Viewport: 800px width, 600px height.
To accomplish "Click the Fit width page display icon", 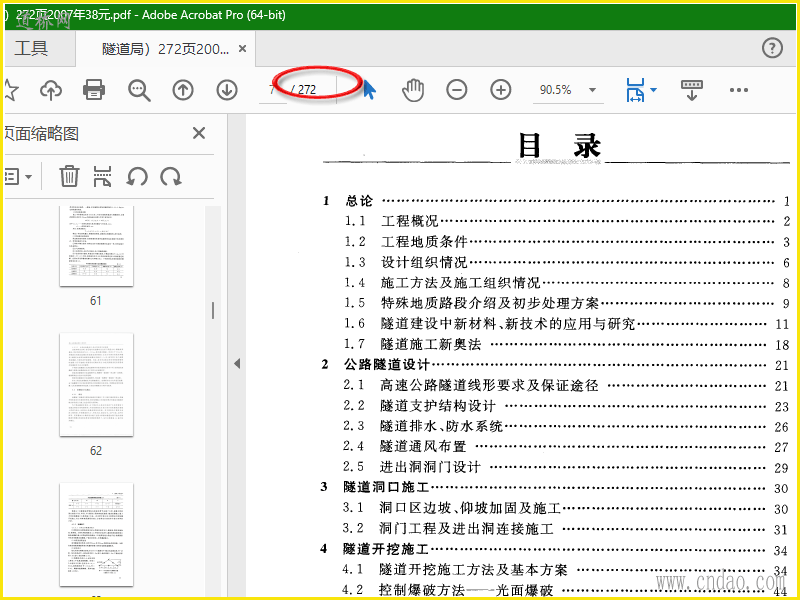I will coord(635,90).
